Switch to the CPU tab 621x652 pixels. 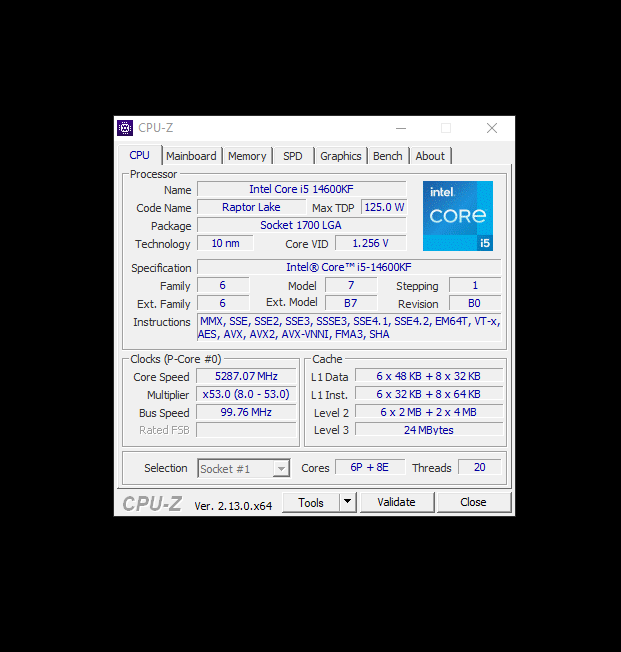pyautogui.click(x=139, y=156)
